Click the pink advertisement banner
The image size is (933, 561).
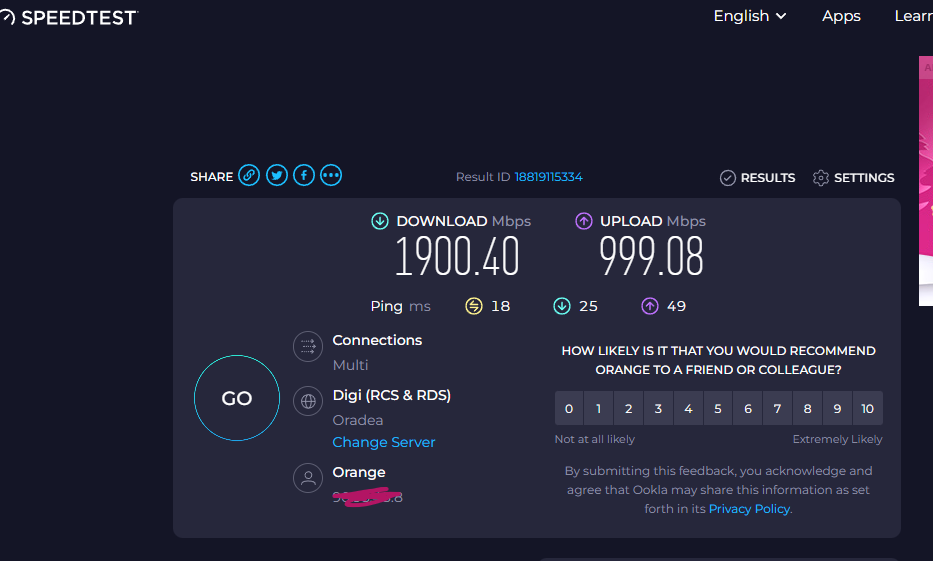(926, 181)
